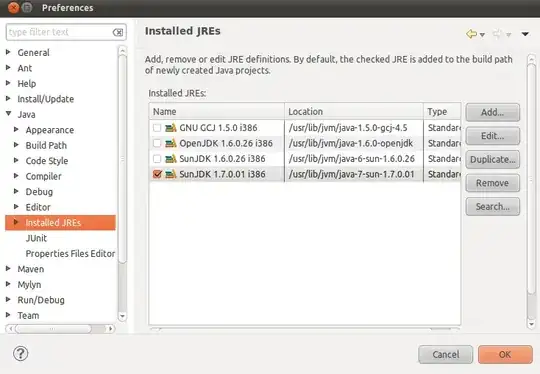
Task: Expand the Debug node arrow under Java
Action: (x=16, y=191)
